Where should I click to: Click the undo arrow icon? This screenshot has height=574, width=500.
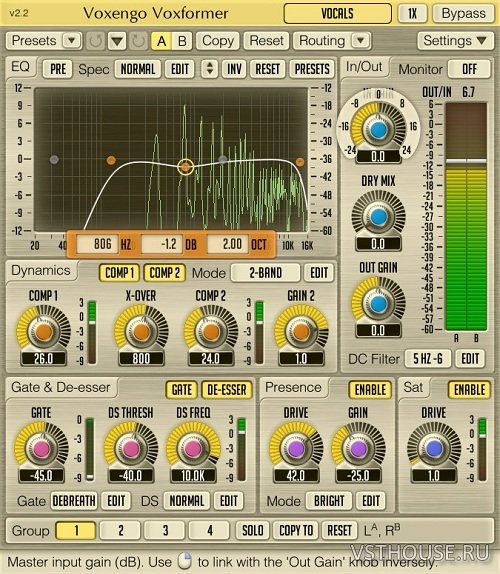pos(96,41)
